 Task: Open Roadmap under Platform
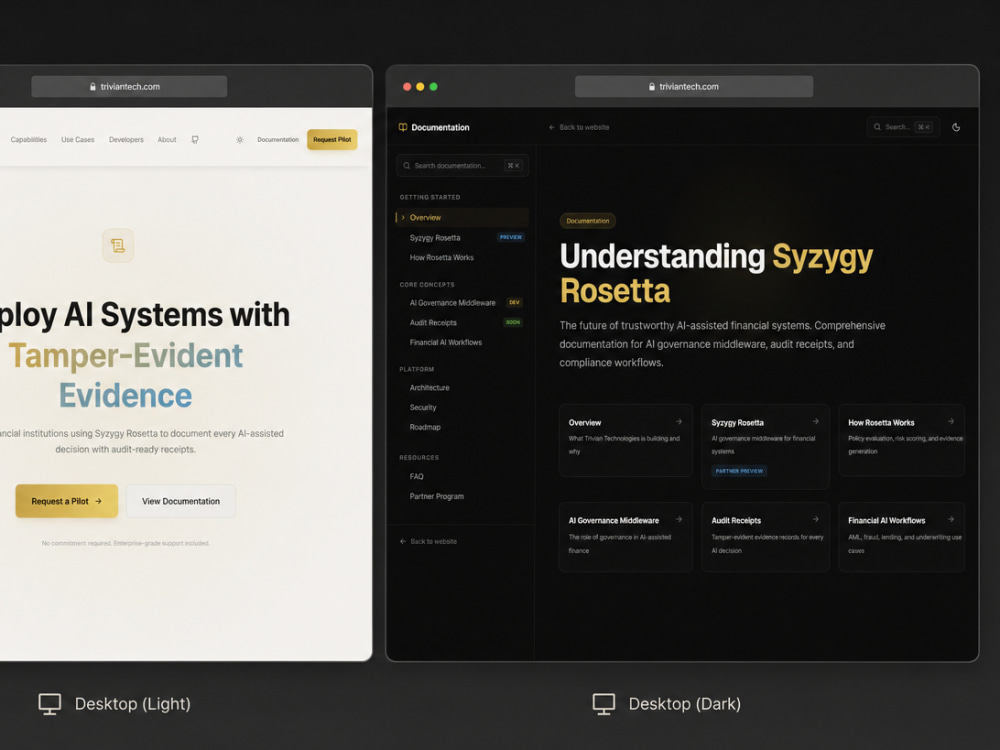point(425,427)
